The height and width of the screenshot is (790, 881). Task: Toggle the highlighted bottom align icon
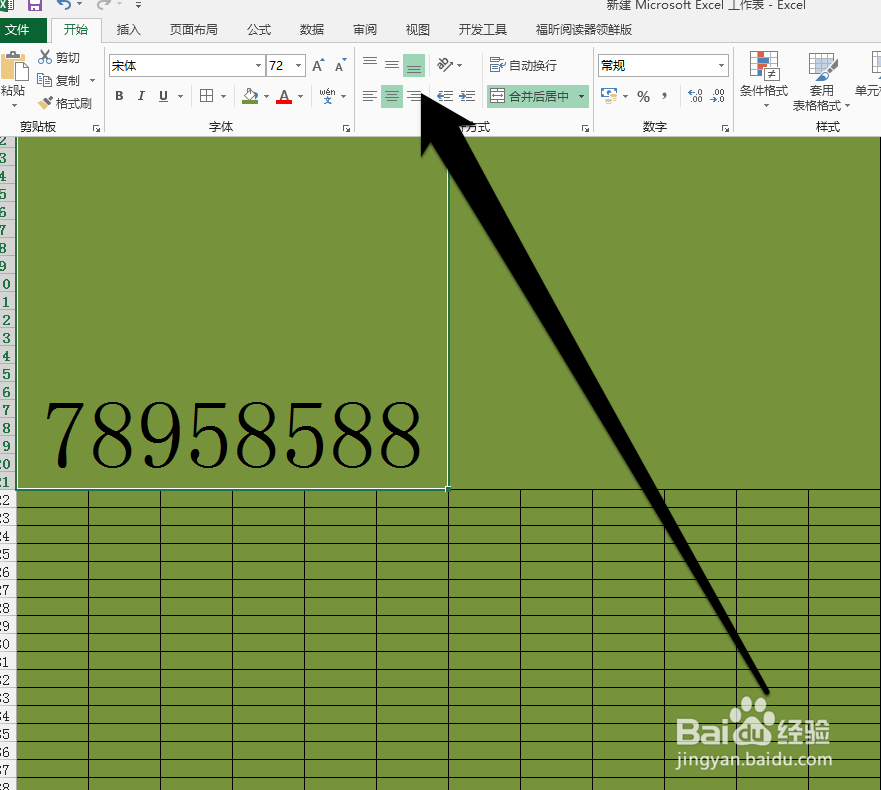(414, 65)
